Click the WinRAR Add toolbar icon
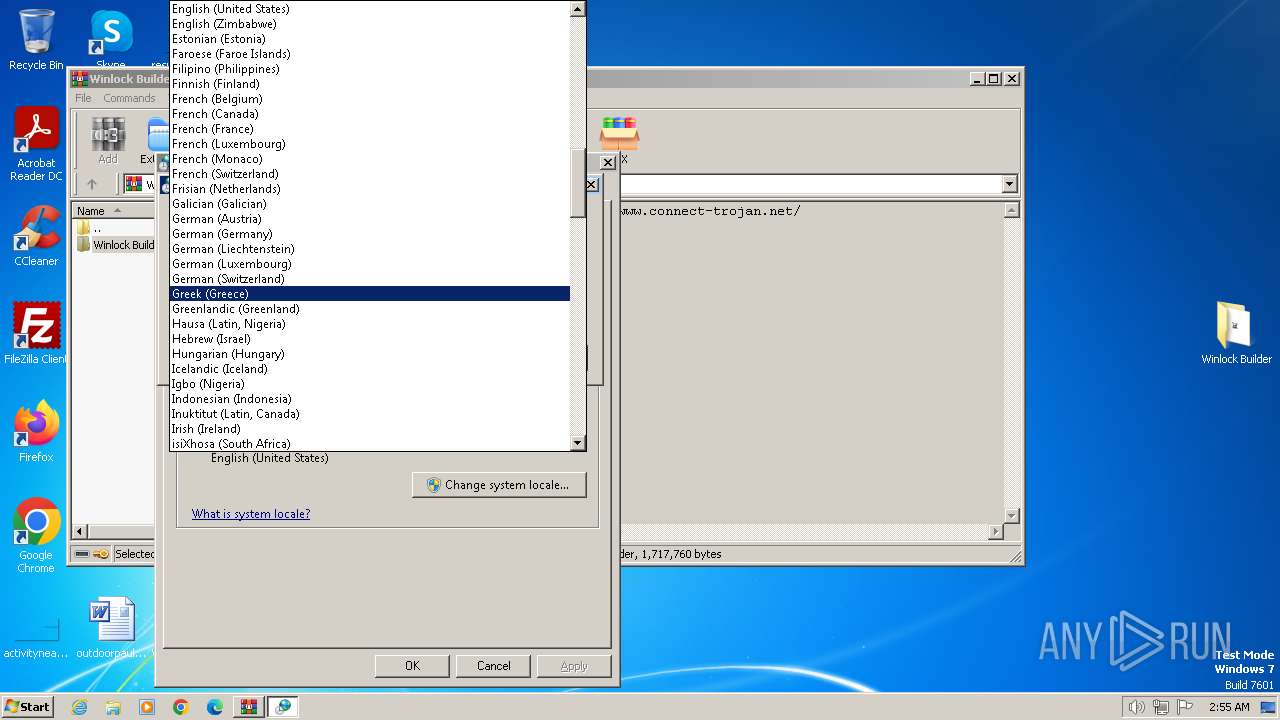Image resolution: width=1280 pixels, height=720 pixels. pos(108,140)
